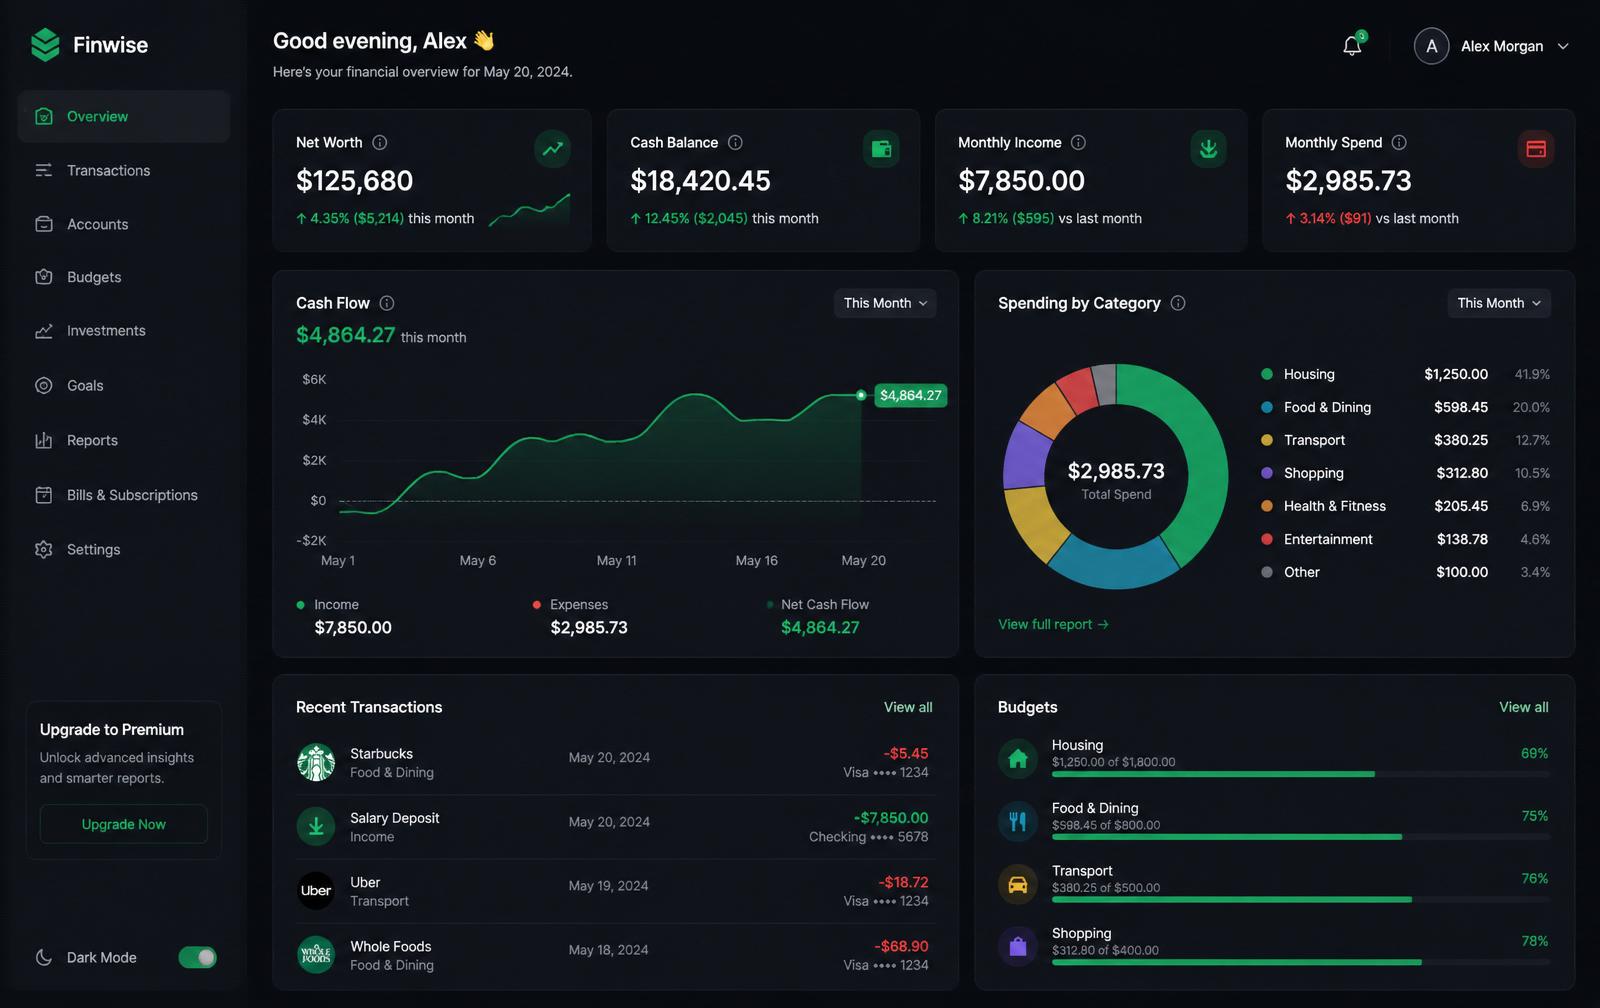
Task: Click the donut chart total spend center
Action: tap(1116, 479)
